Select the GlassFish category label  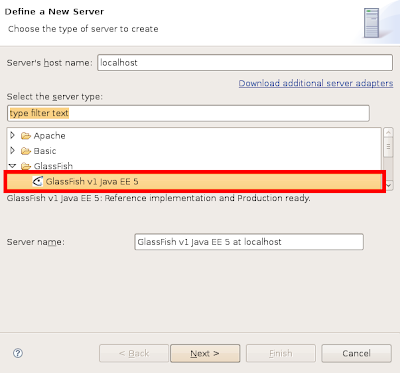pyautogui.click(x=53, y=166)
